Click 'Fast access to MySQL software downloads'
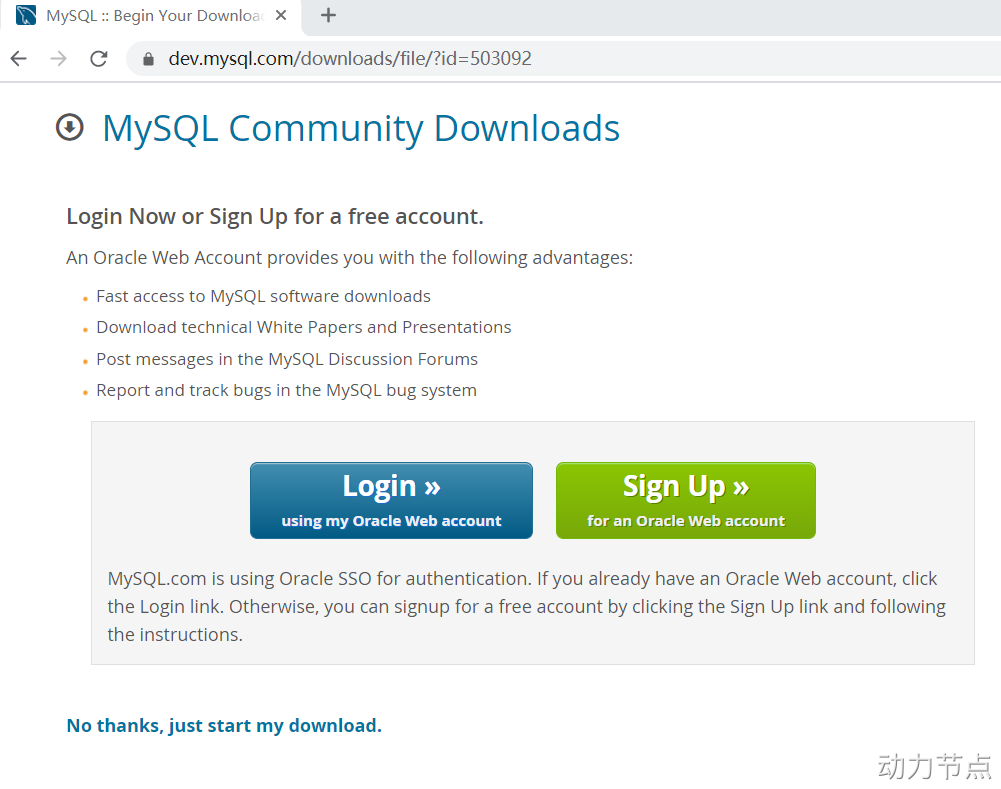The width and height of the screenshot is (1001, 789). pyautogui.click(x=263, y=296)
